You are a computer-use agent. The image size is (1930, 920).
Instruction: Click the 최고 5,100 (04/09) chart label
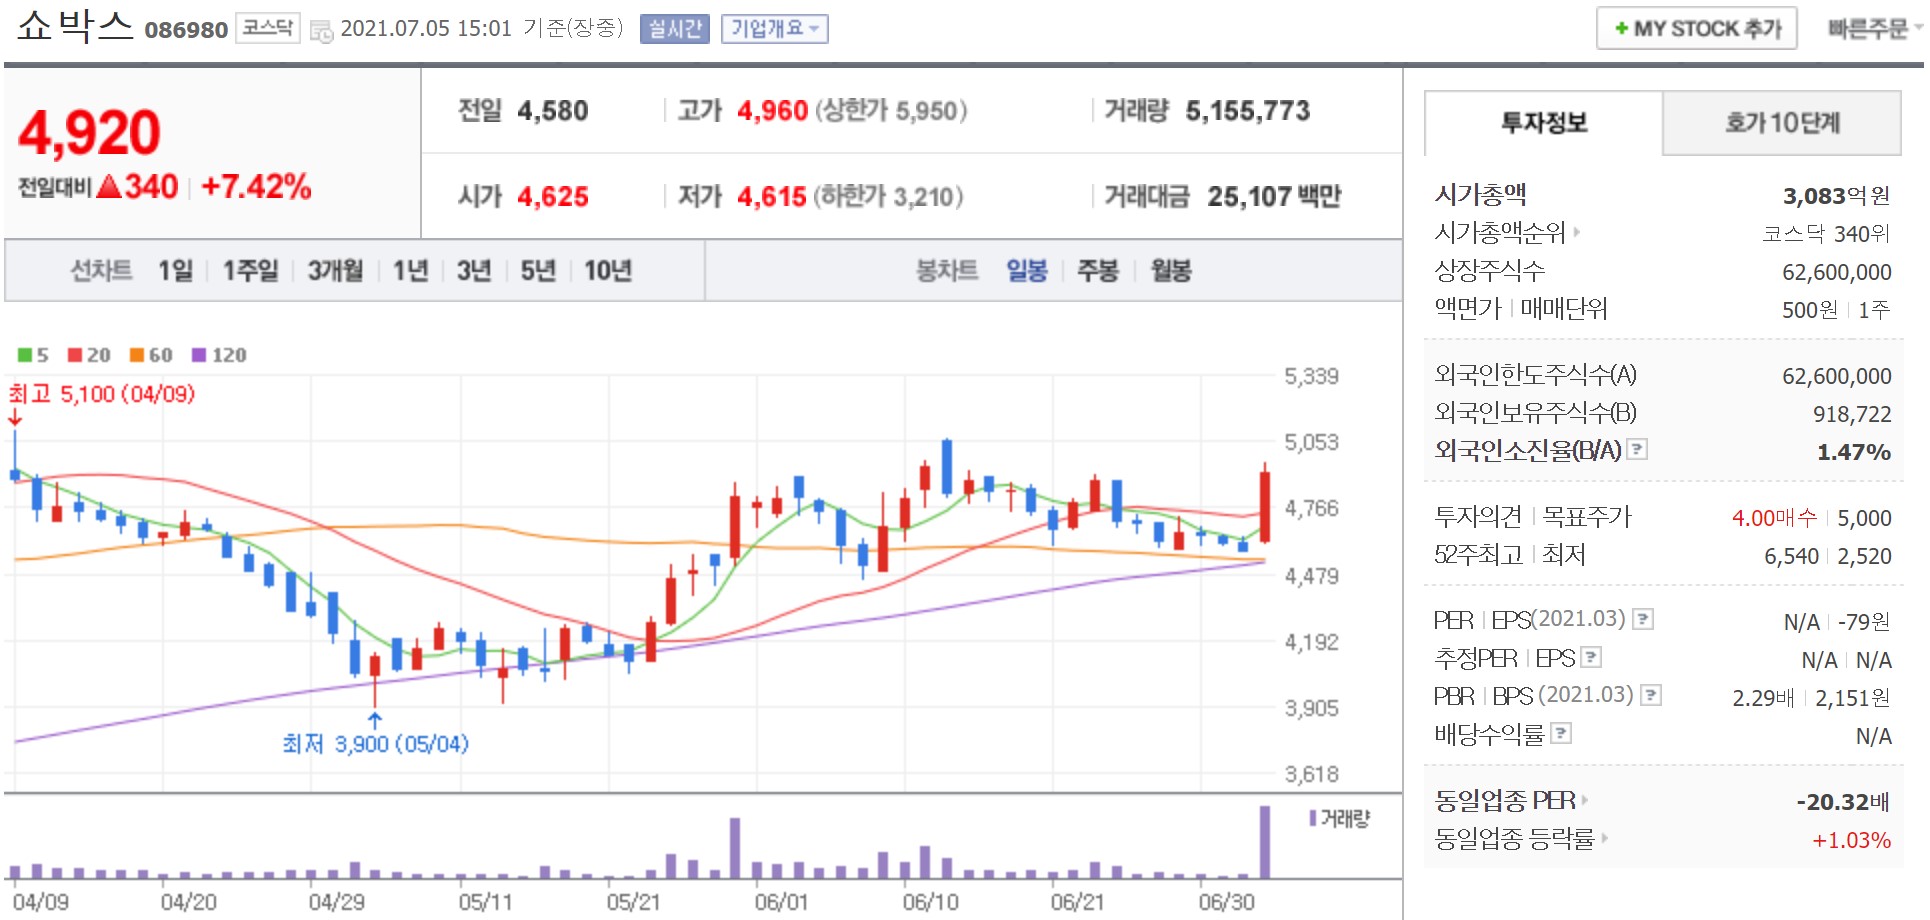click(102, 393)
